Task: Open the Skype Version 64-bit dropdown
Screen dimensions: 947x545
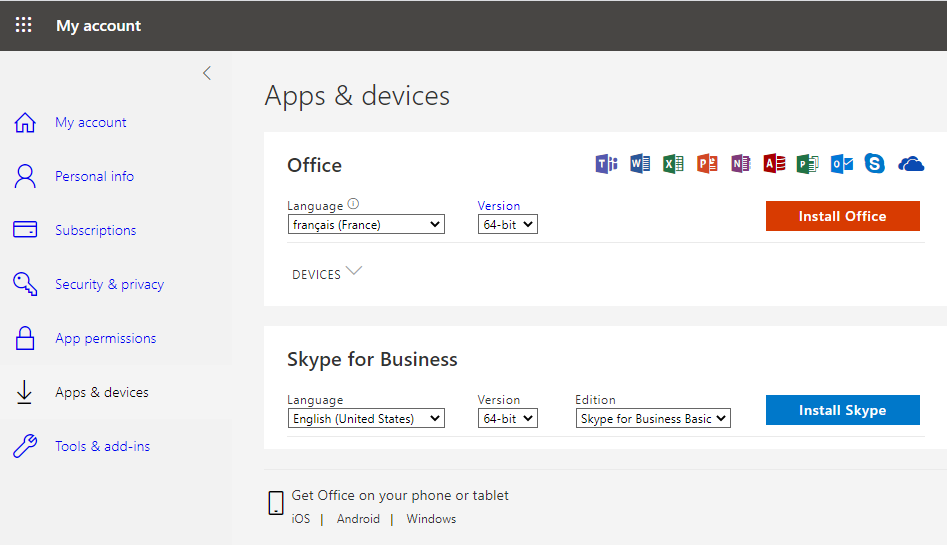Action: coord(507,418)
